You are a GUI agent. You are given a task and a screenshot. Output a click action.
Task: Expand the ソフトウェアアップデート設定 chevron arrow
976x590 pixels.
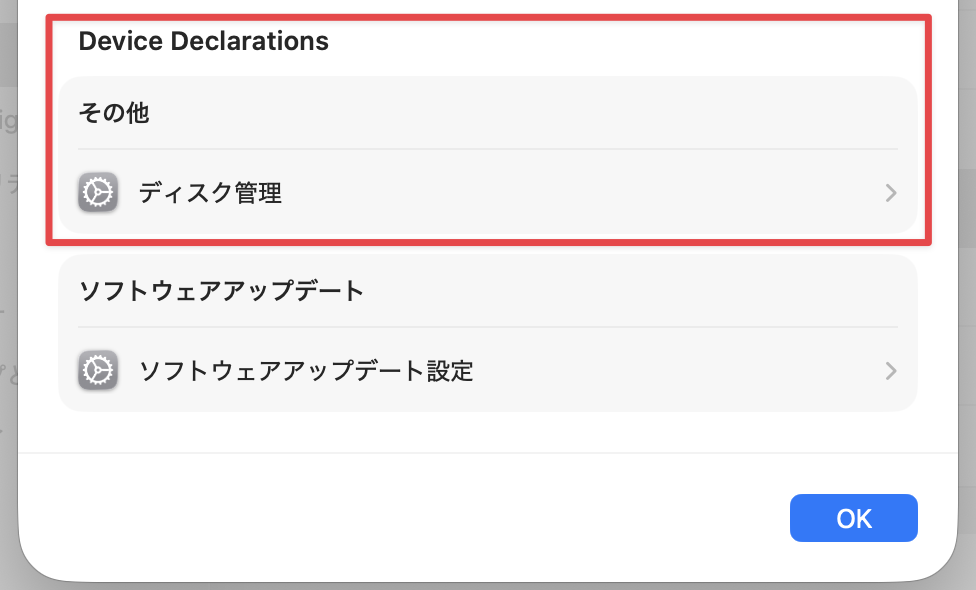point(891,371)
